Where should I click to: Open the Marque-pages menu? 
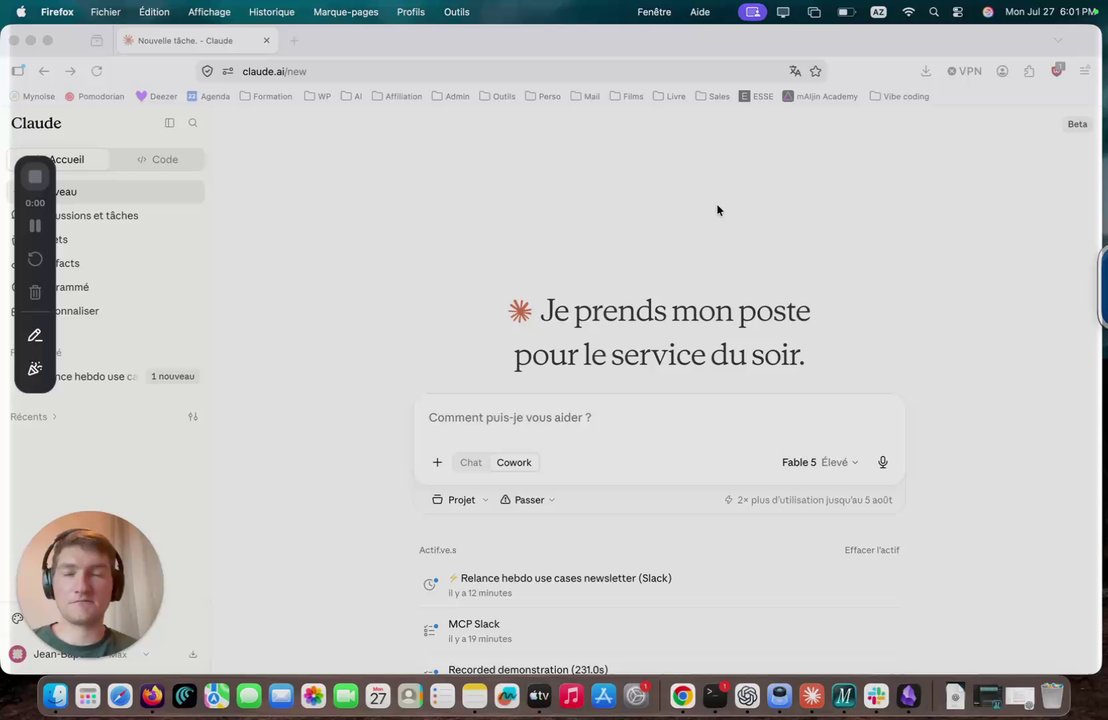coord(346,12)
